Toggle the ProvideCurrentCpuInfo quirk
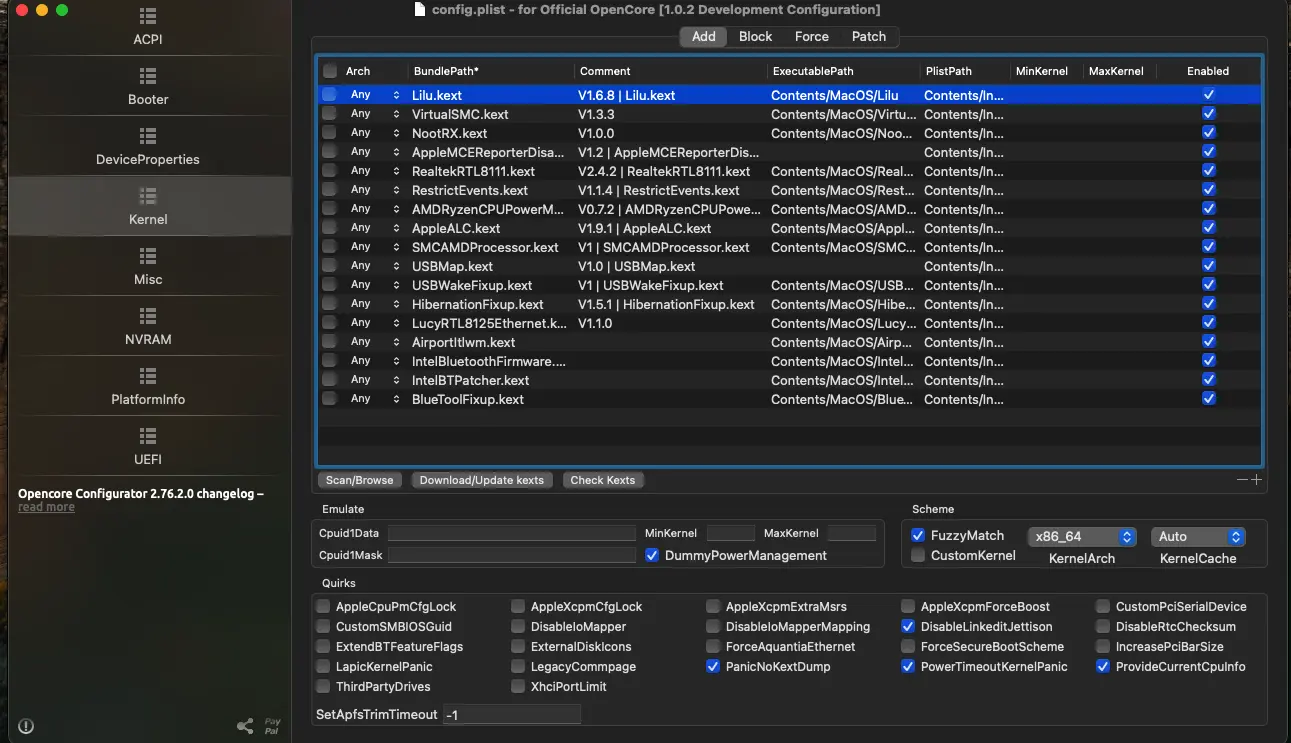Screen dimensions: 1291x743 1103,666
